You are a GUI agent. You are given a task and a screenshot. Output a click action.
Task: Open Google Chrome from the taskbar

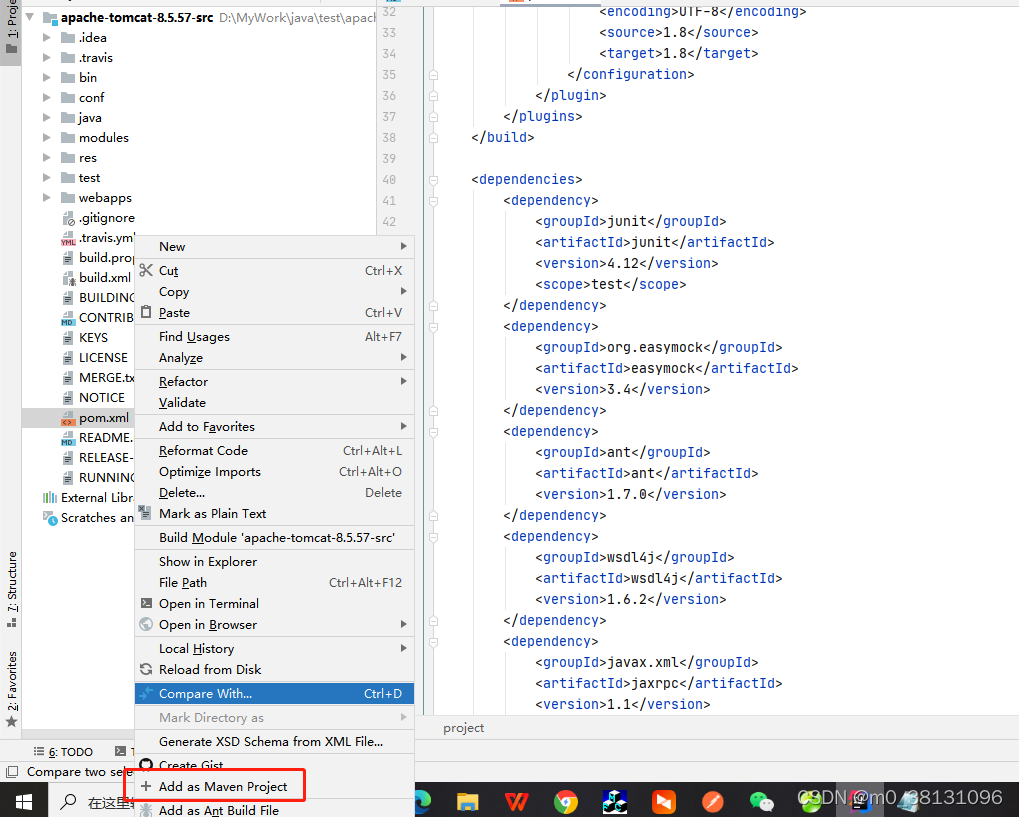click(x=566, y=801)
